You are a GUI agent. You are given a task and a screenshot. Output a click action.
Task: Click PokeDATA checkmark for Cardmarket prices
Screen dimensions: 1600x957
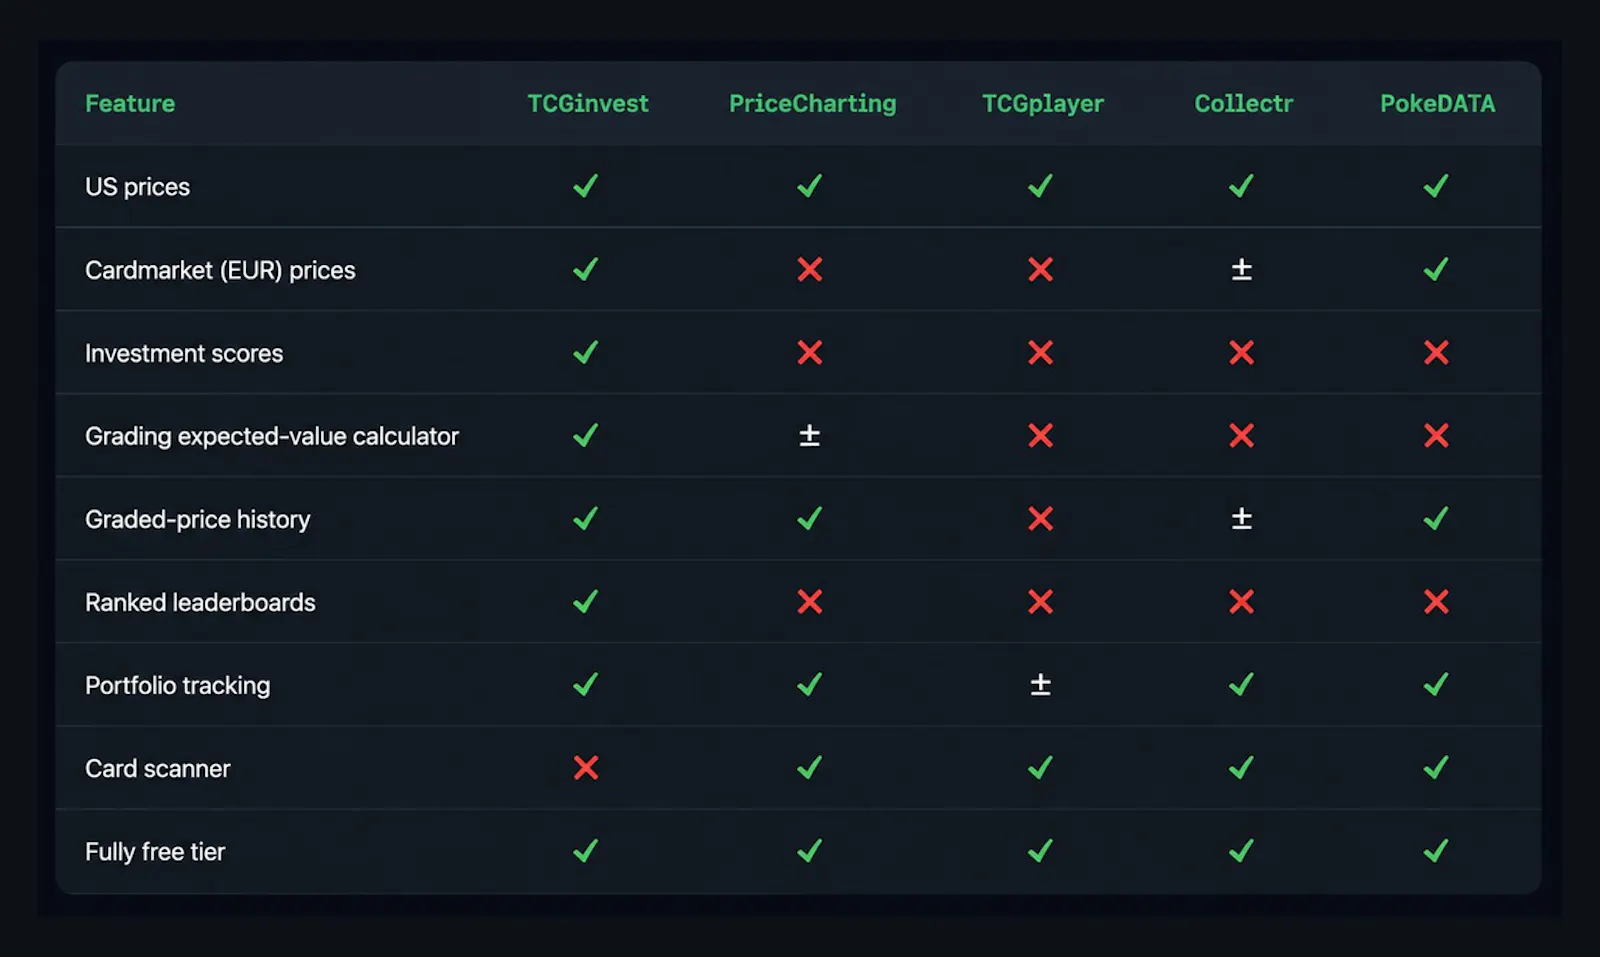pyautogui.click(x=1436, y=269)
